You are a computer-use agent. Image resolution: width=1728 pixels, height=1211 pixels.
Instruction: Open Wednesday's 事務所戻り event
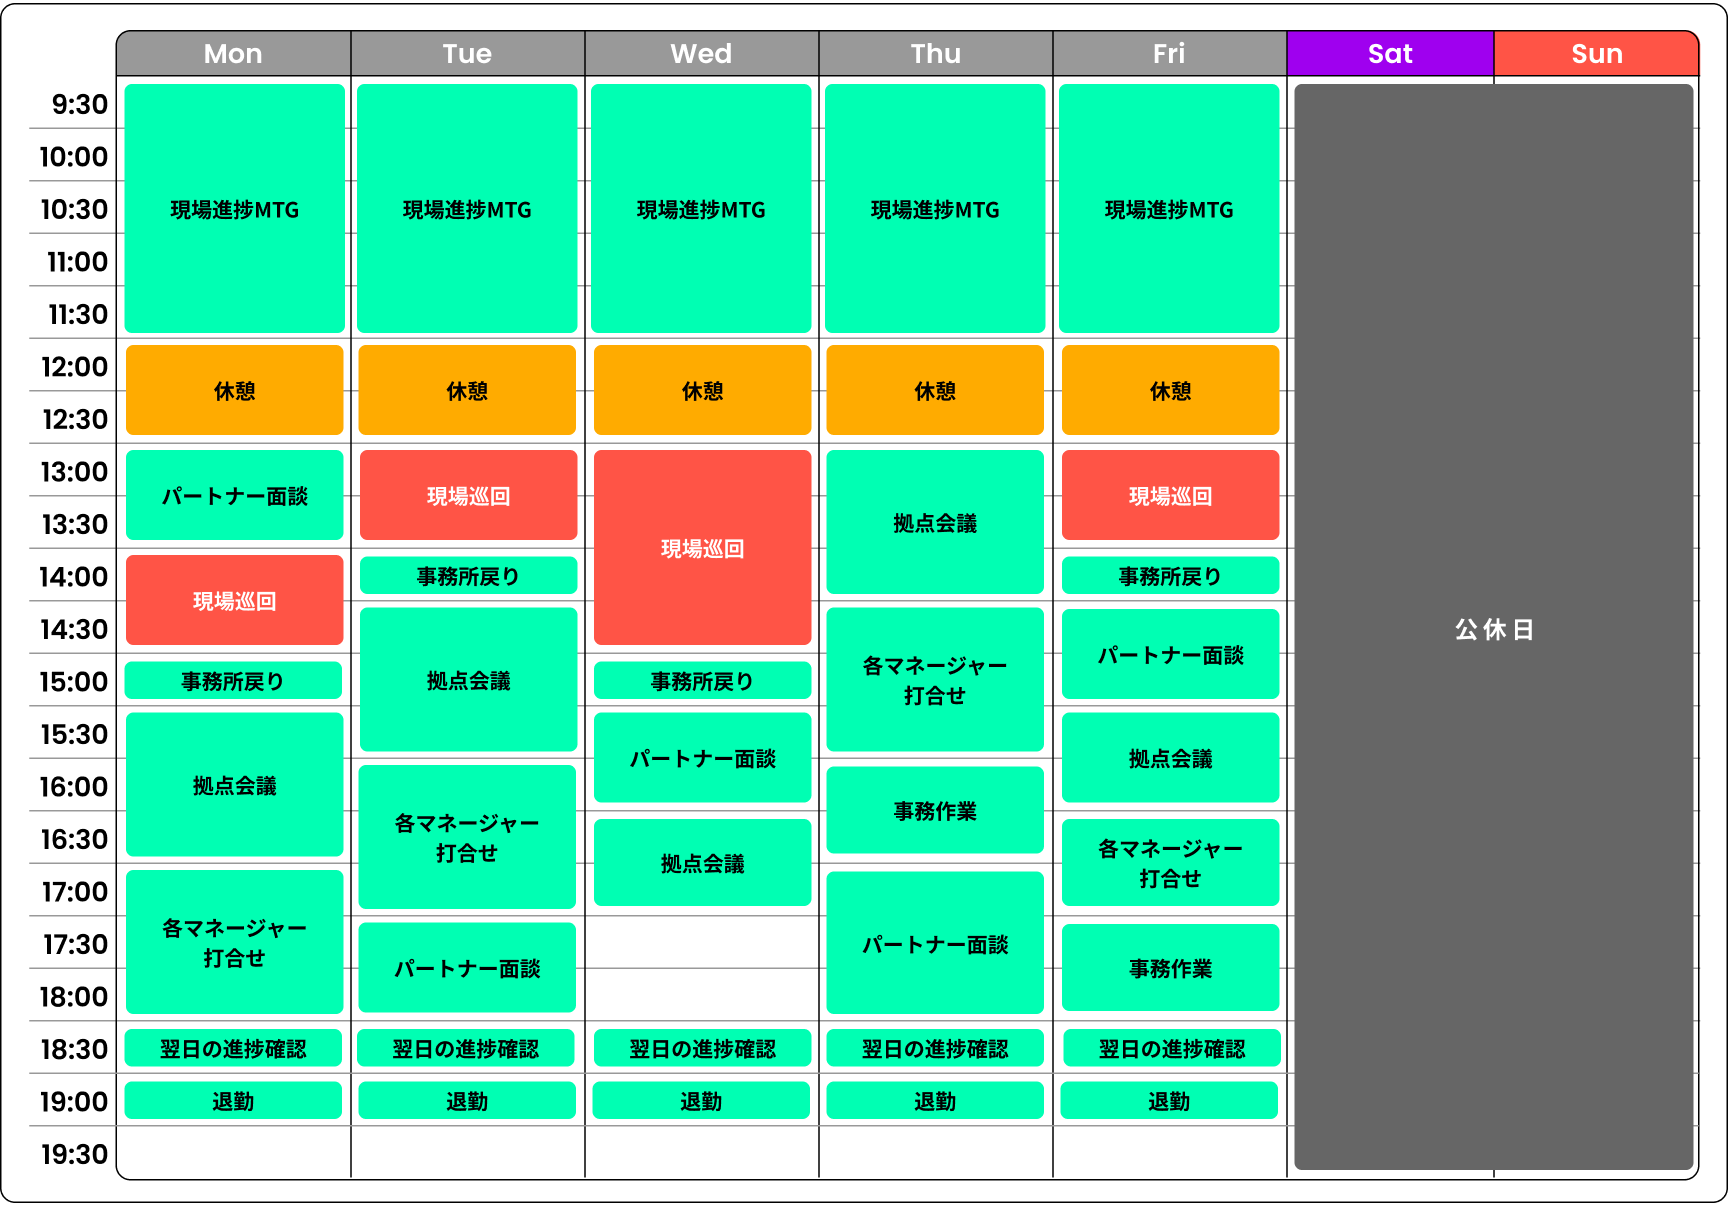[x=702, y=680]
